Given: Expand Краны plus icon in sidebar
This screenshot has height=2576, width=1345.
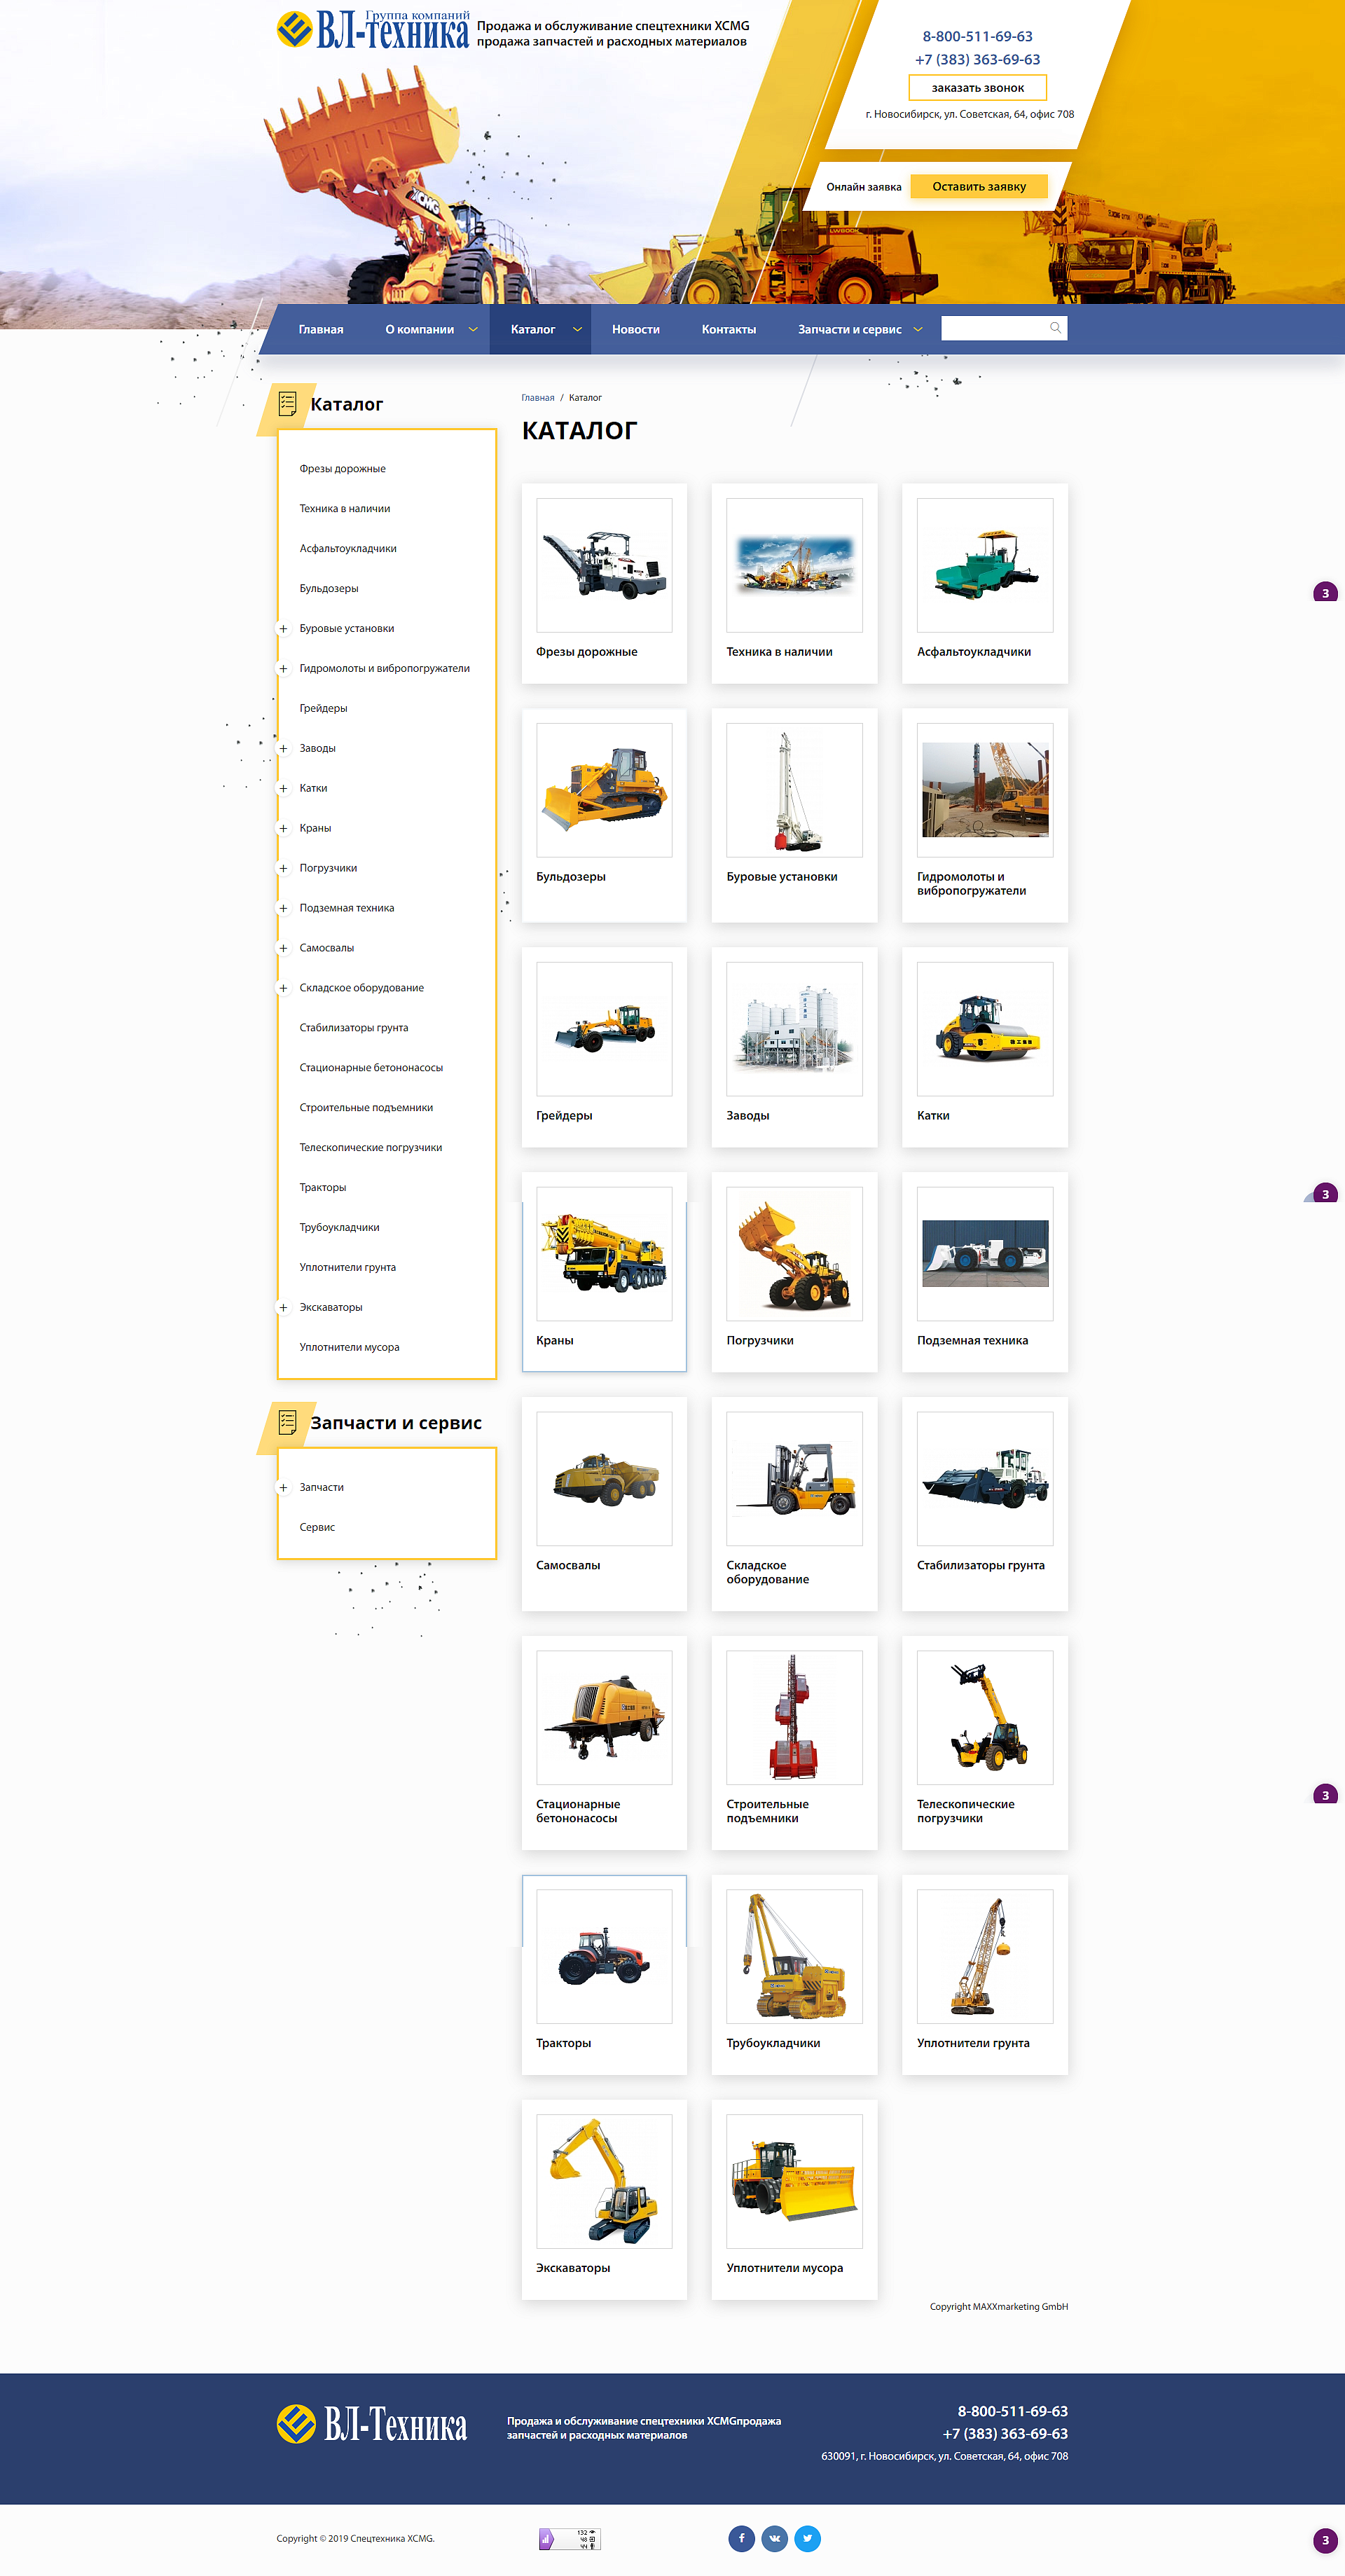Looking at the screenshot, I should pos(283,828).
